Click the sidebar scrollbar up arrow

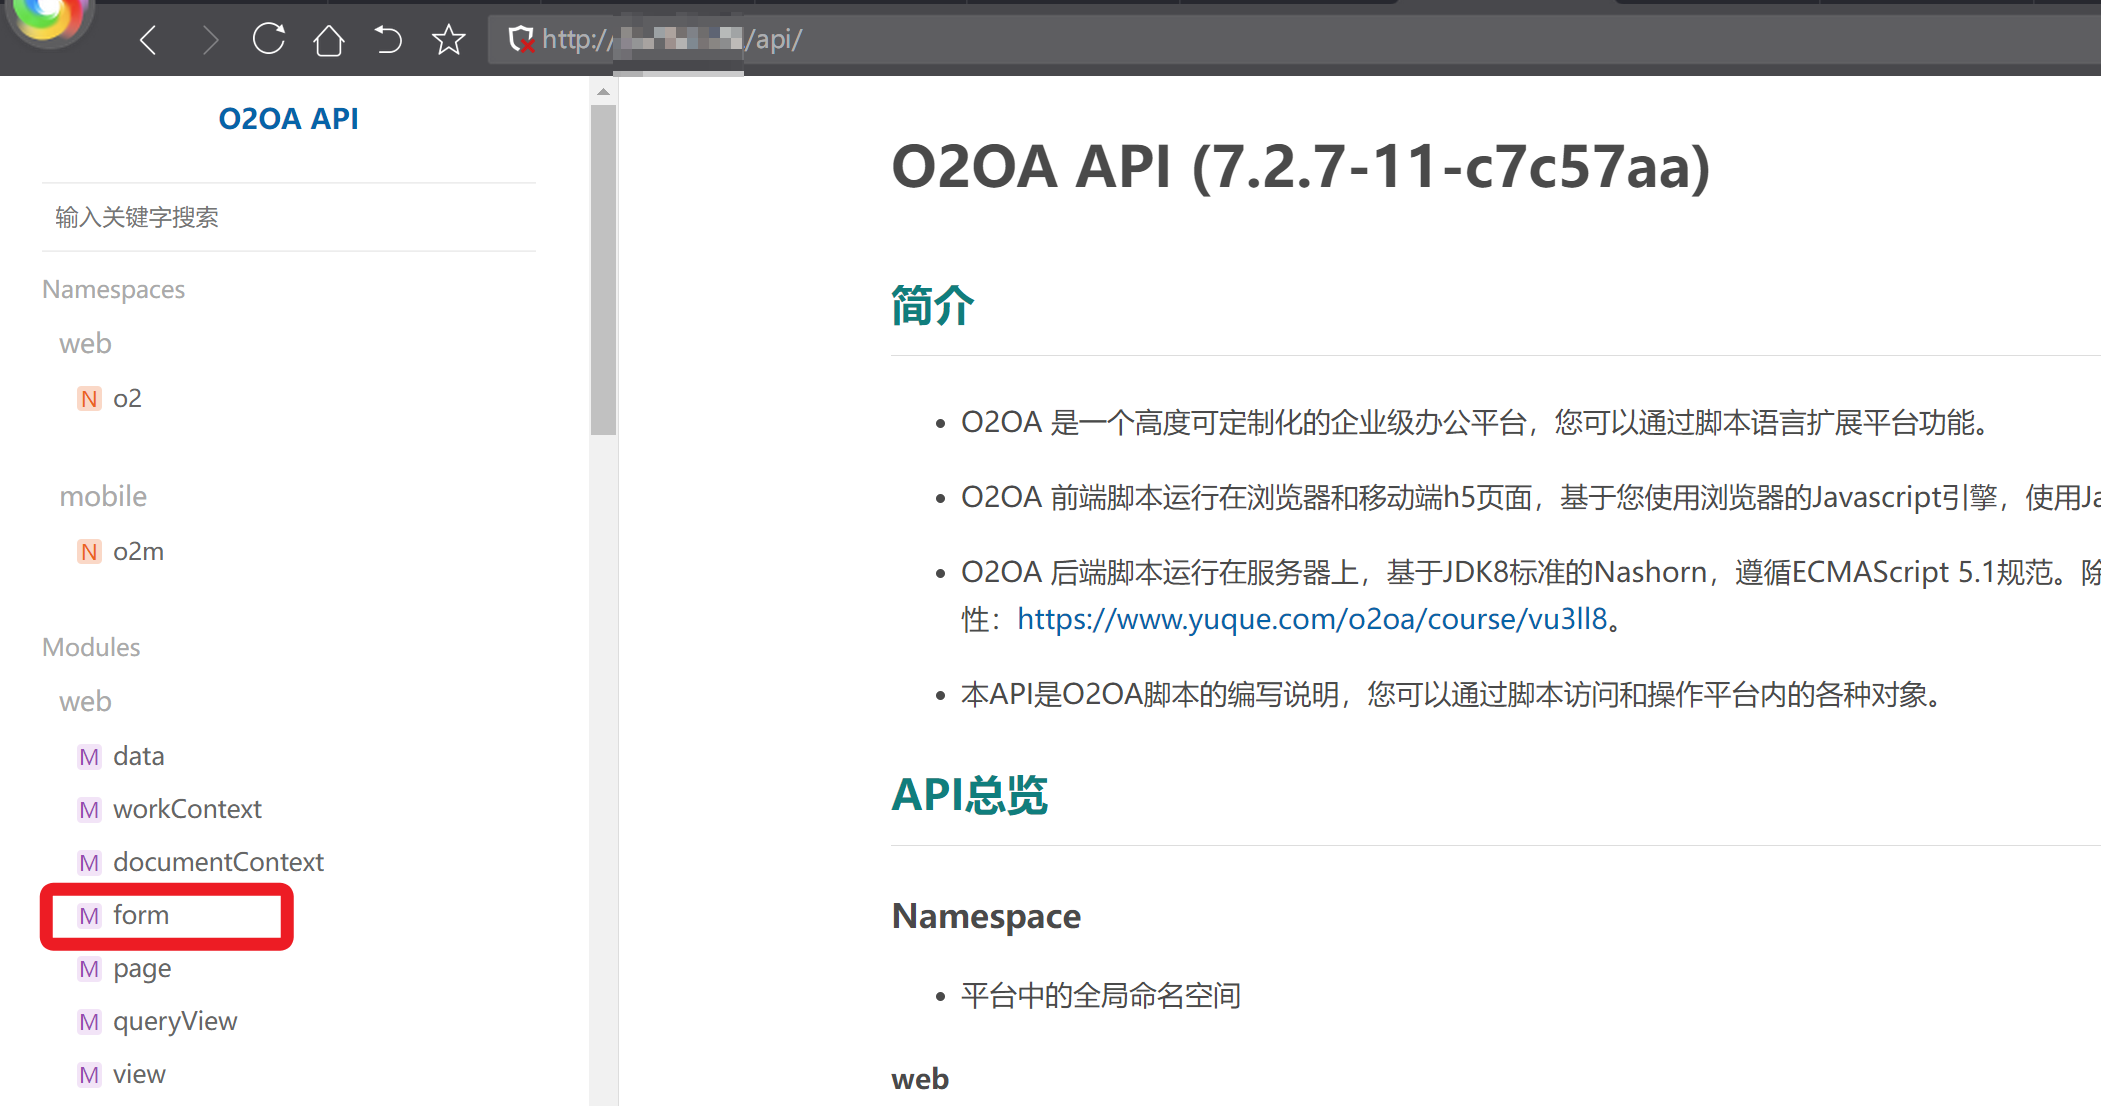tap(603, 92)
